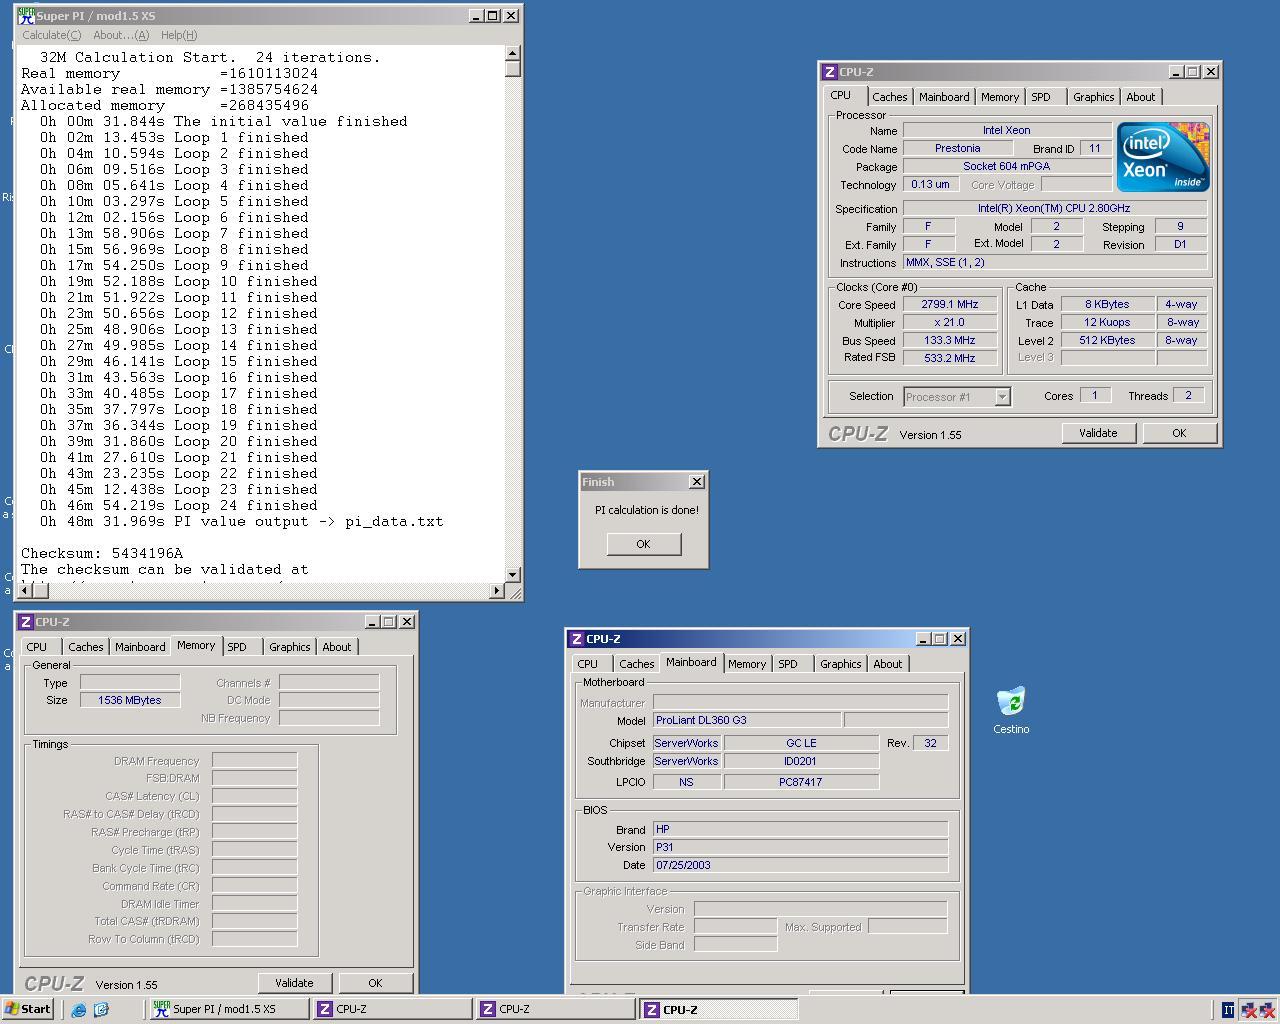Viewport: 1280px width, 1024px height.
Task: Select CPU tab in Memory CPU-Z window
Action: click(37, 647)
